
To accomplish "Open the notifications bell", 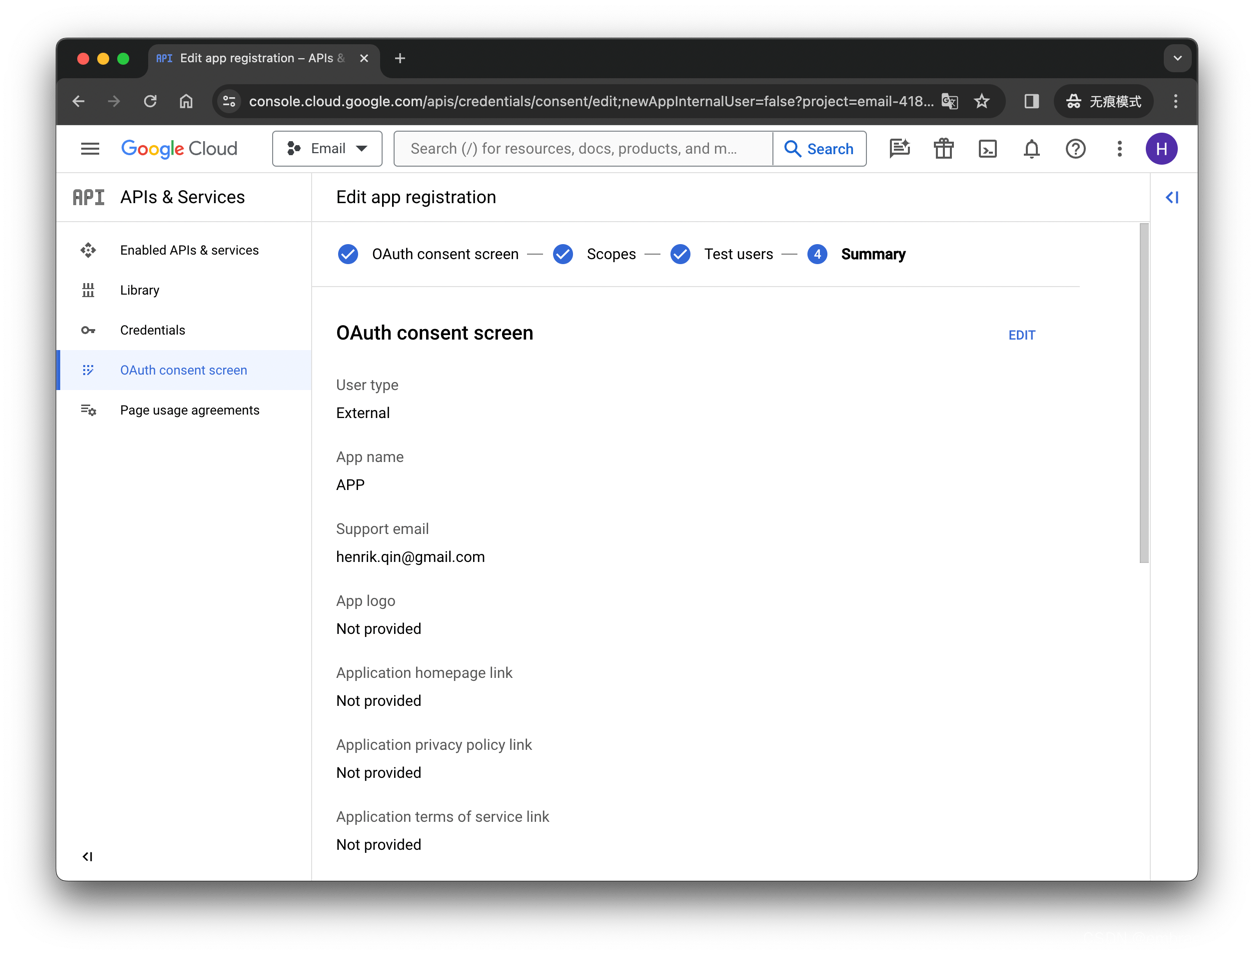I will click(x=1031, y=149).
